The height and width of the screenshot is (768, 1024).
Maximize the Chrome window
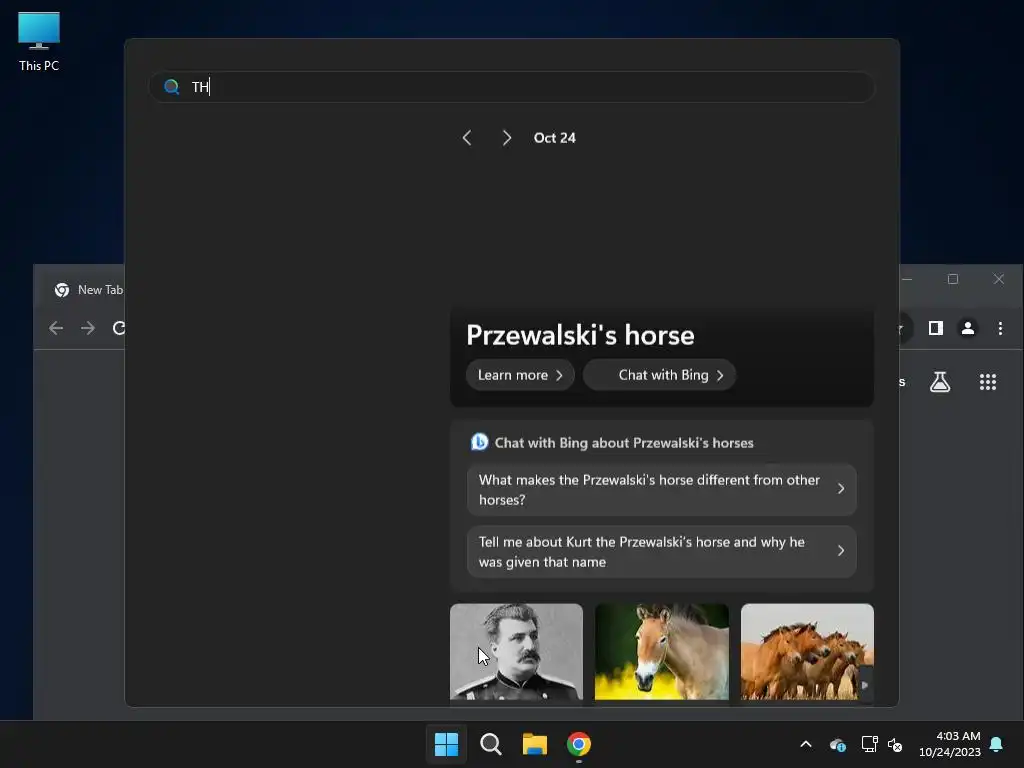(953, 280)
